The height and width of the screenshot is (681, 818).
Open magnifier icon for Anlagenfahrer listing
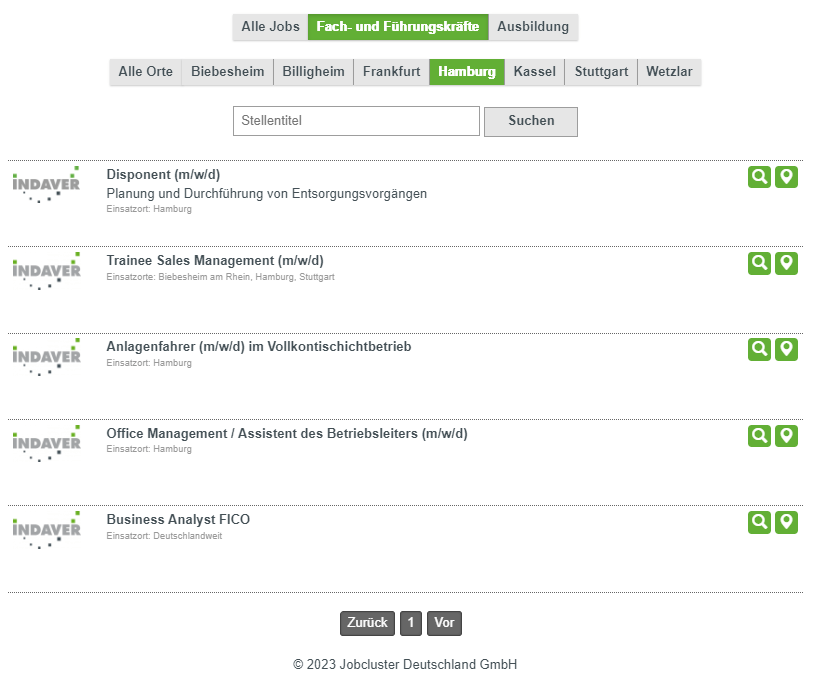pos(759,349)
